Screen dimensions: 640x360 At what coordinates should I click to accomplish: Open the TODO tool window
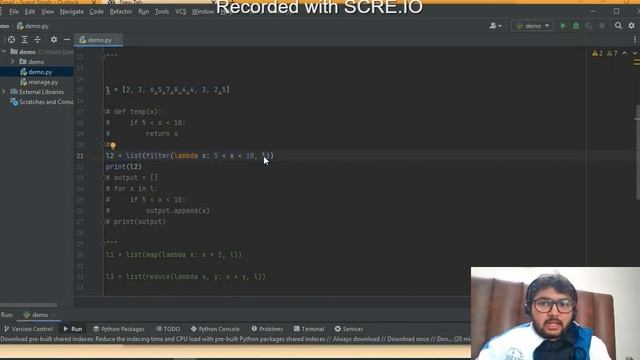click(x=168, y=329)
